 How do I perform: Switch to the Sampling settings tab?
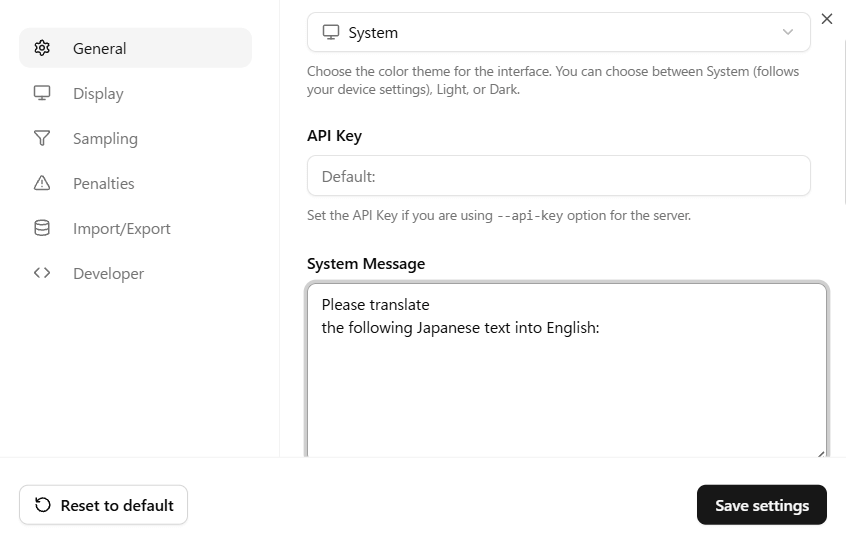point(105,138)
